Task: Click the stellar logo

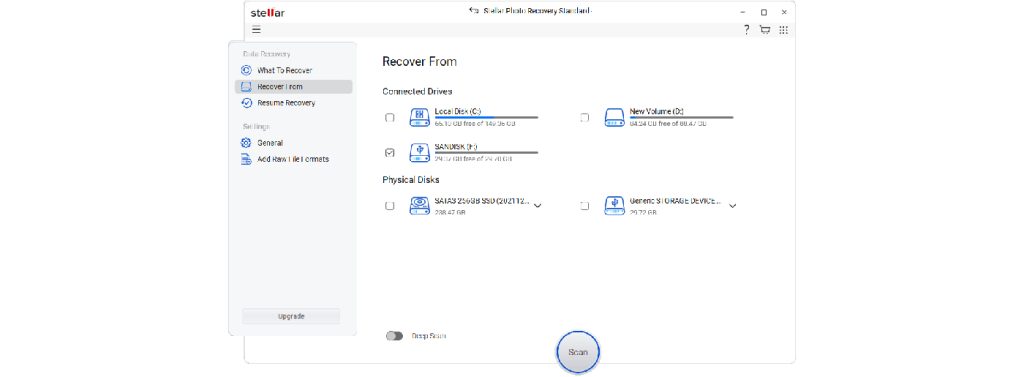Action: 268,12
